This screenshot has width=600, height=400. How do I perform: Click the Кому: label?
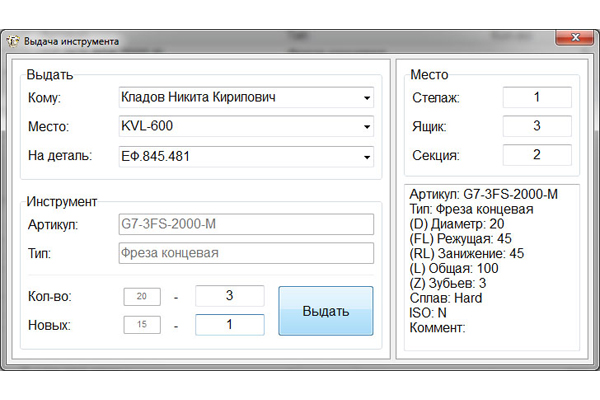point(44,98)
